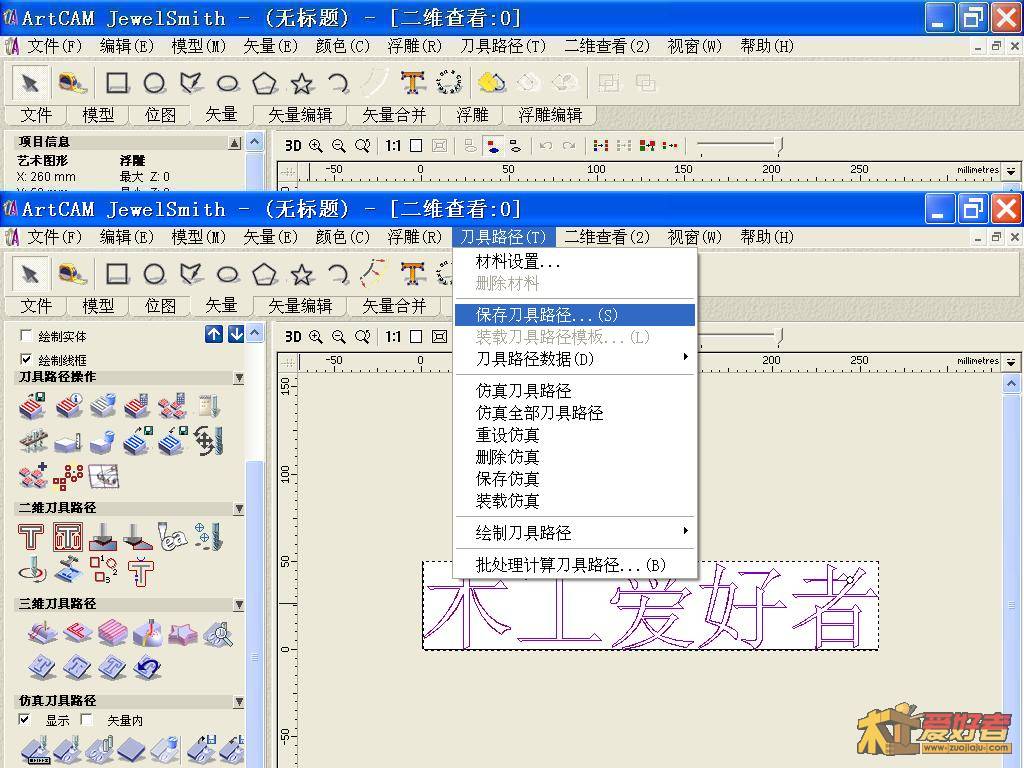The height and width of the screenshot is (768, 1024).
Task: Toggle 矢量内 checkbox
Action: point(86,720)
